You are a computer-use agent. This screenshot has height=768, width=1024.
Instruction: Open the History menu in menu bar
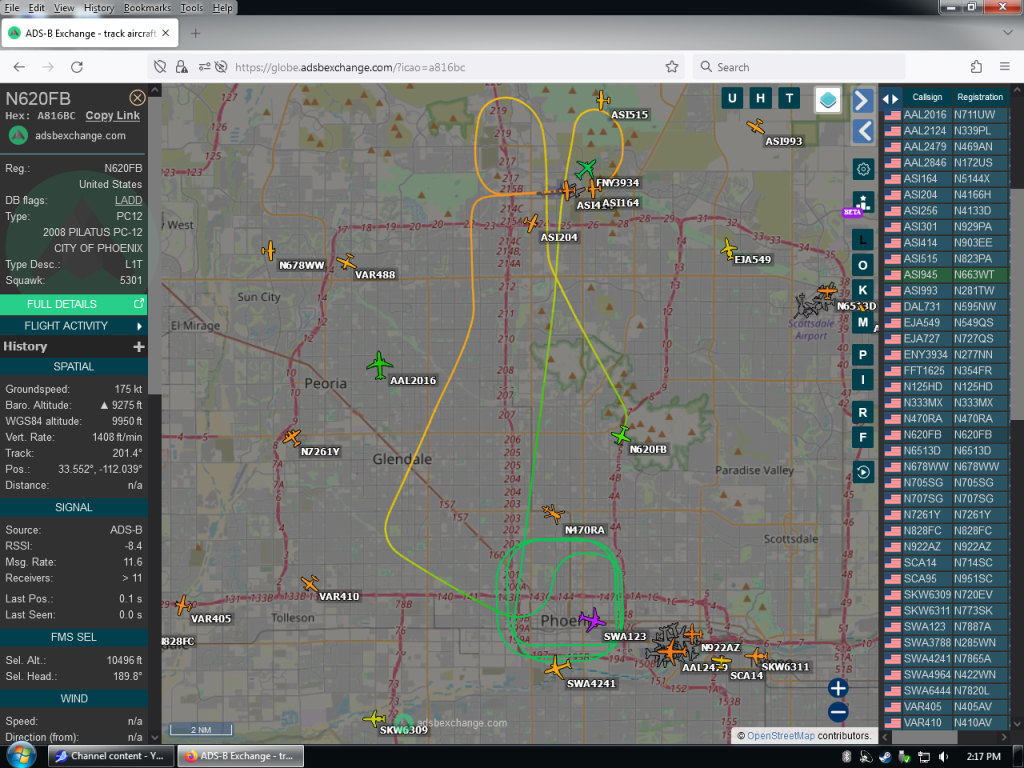(99, 8)
